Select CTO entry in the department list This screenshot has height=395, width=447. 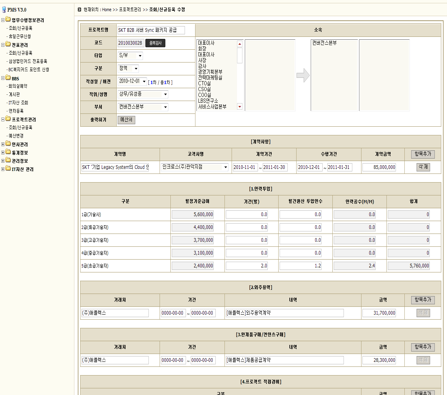click(204, 83)
